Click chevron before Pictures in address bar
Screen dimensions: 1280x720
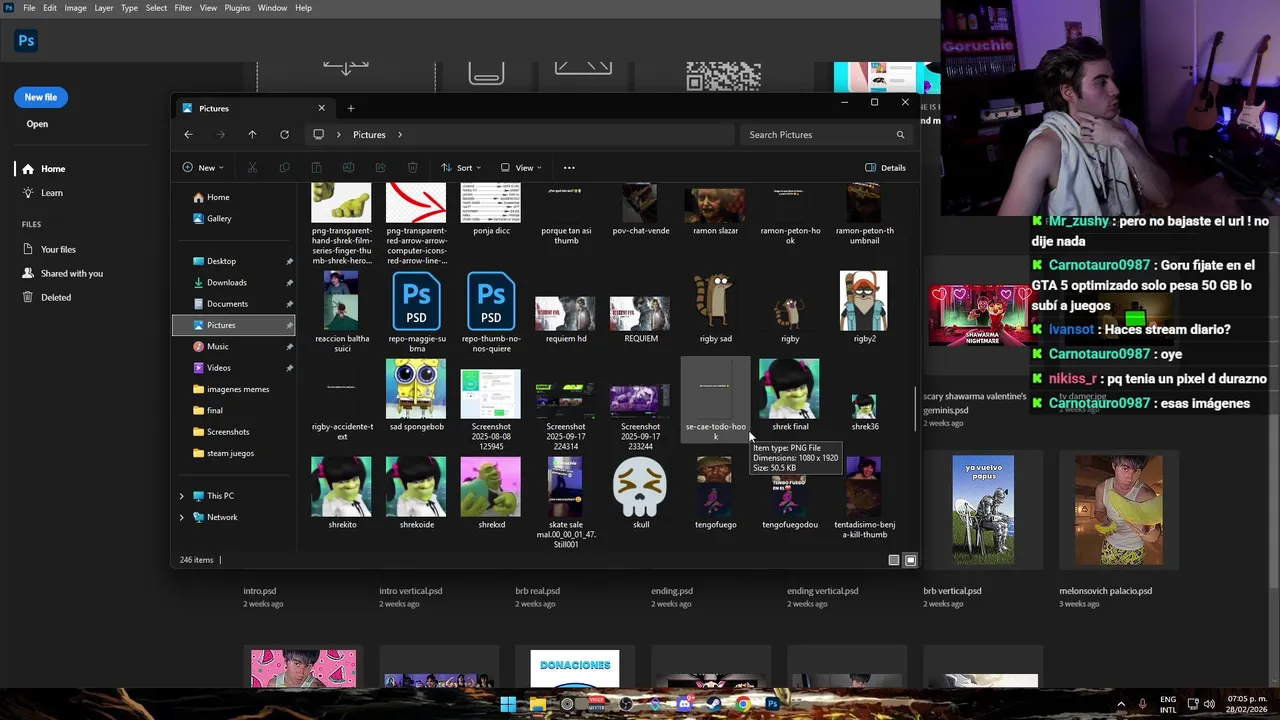click(339, 135)
